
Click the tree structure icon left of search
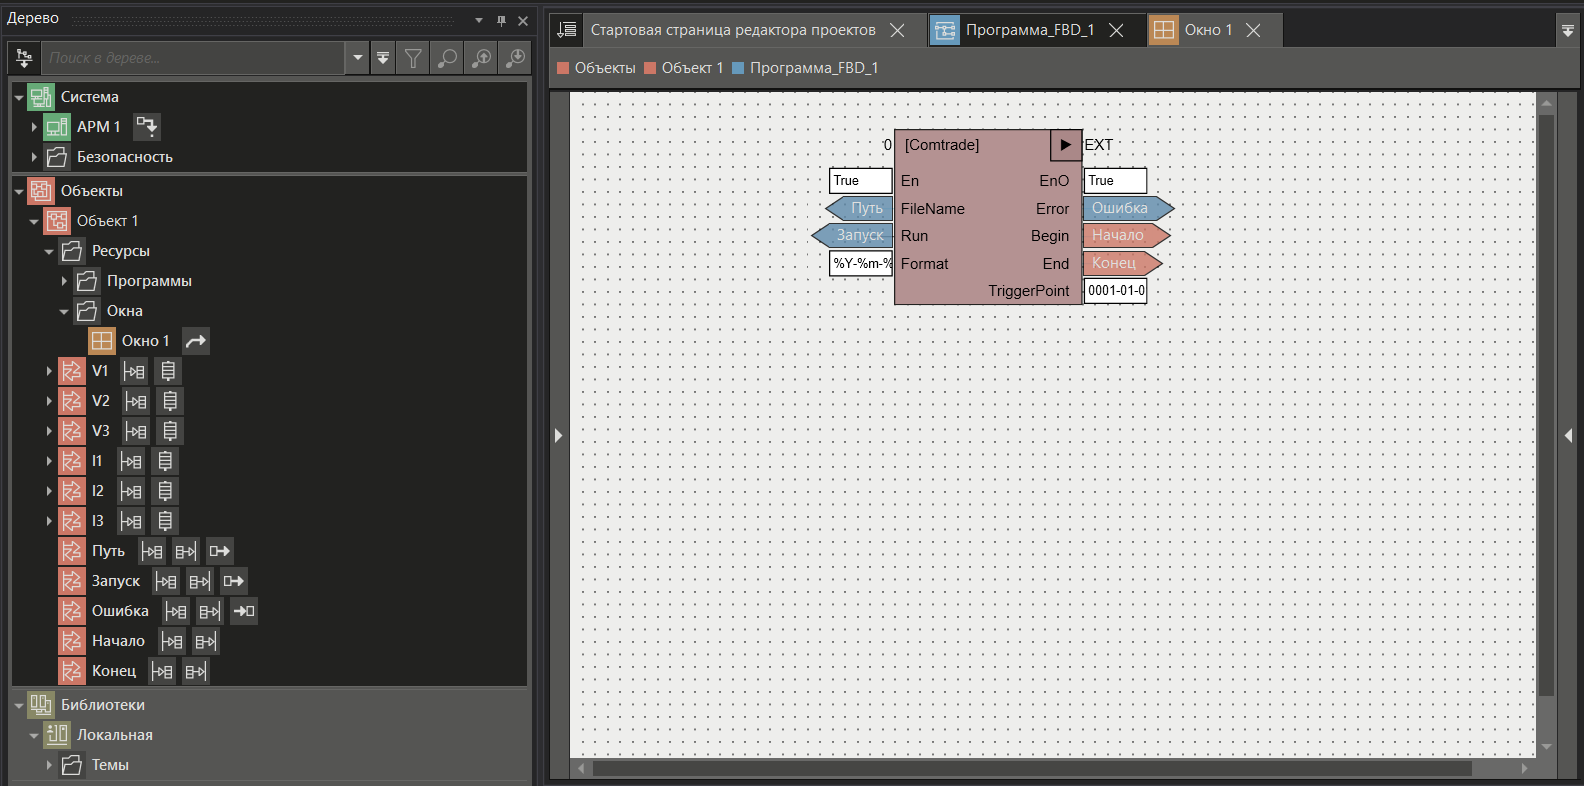point(24,59)
